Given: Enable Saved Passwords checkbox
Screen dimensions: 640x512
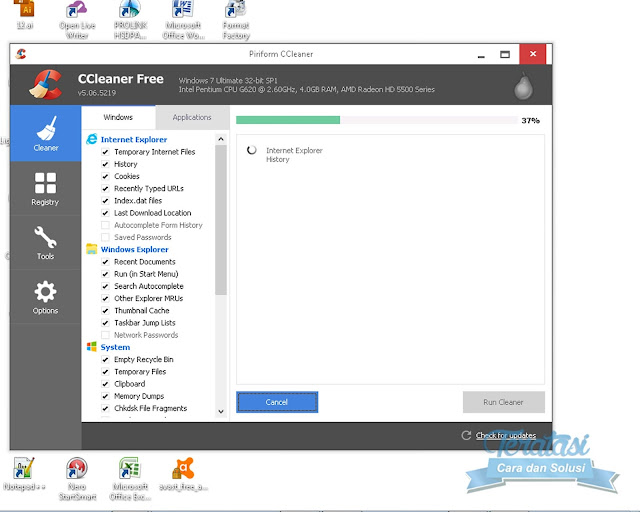Looking at the screenshot, I should click(x=105, y=237).
